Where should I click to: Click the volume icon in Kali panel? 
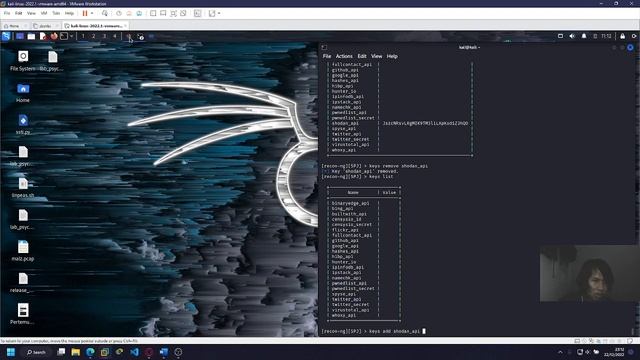[572, 36]
